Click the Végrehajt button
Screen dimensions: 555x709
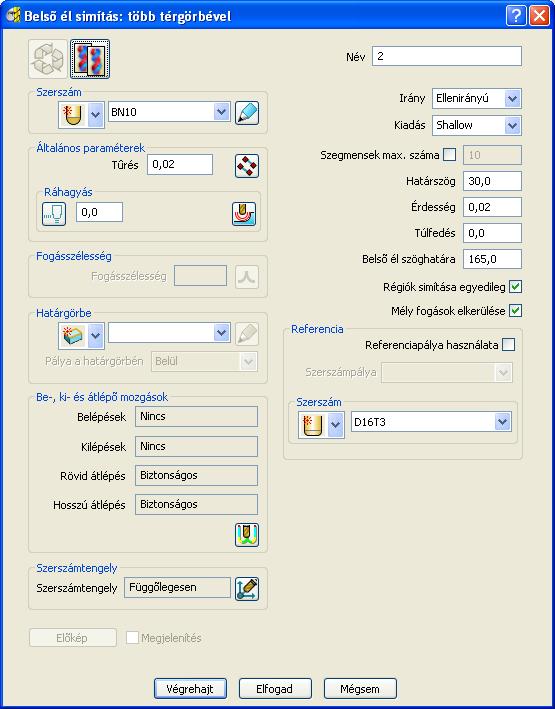click(190, 689)
